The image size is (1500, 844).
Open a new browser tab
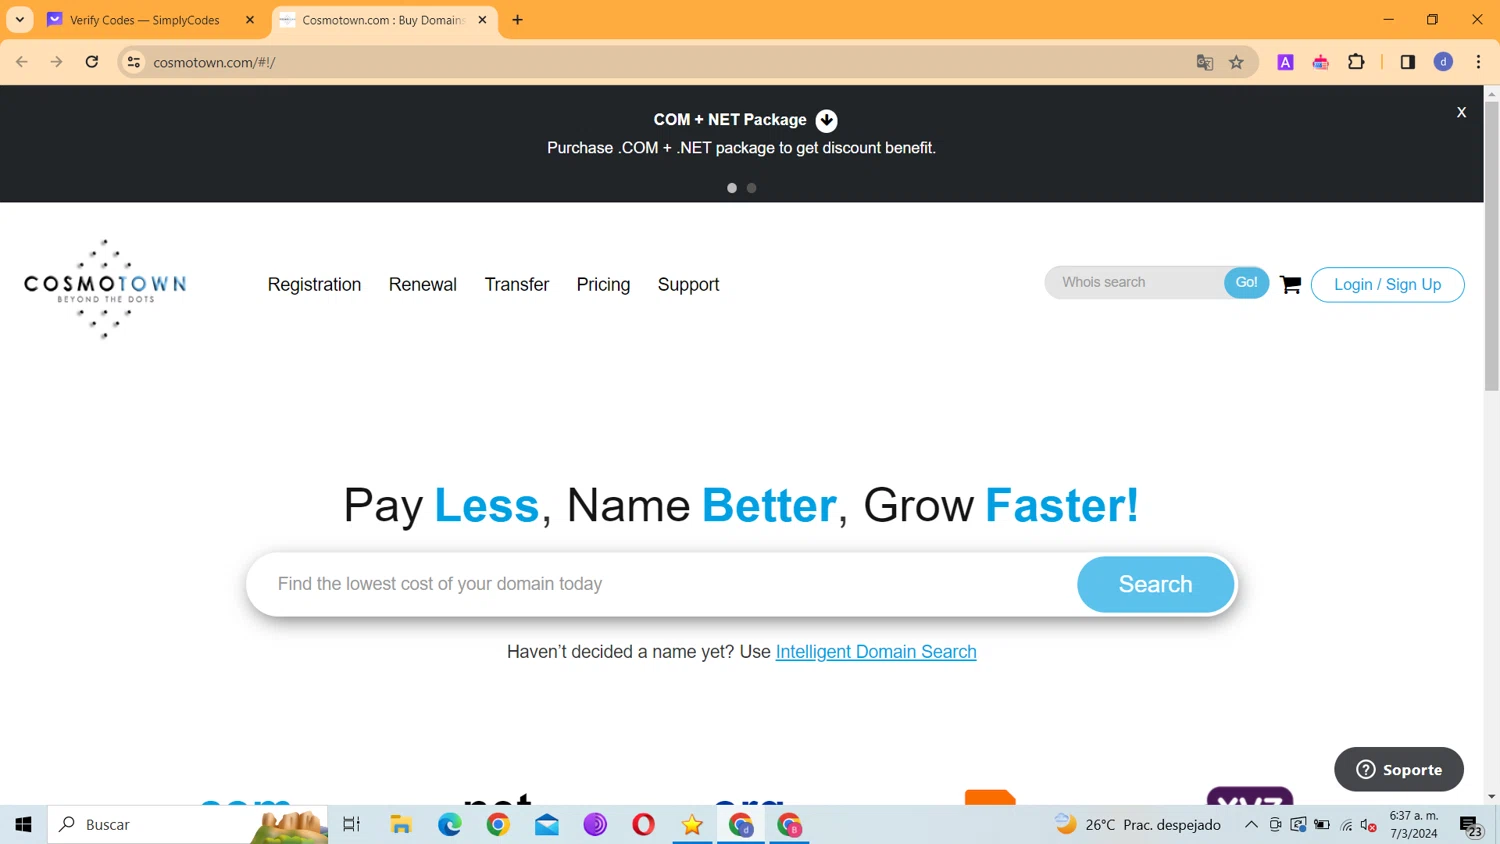click(x=517, y=20)
